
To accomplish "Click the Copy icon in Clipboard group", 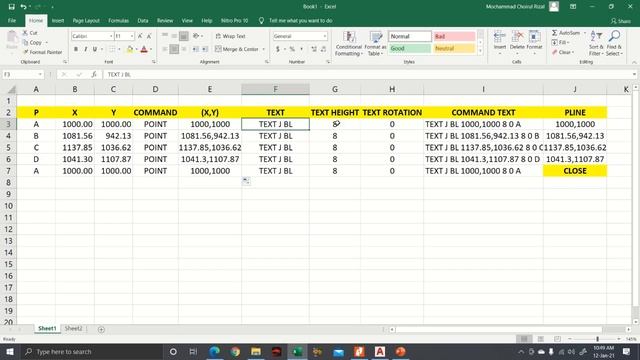I will coord(25,42).
